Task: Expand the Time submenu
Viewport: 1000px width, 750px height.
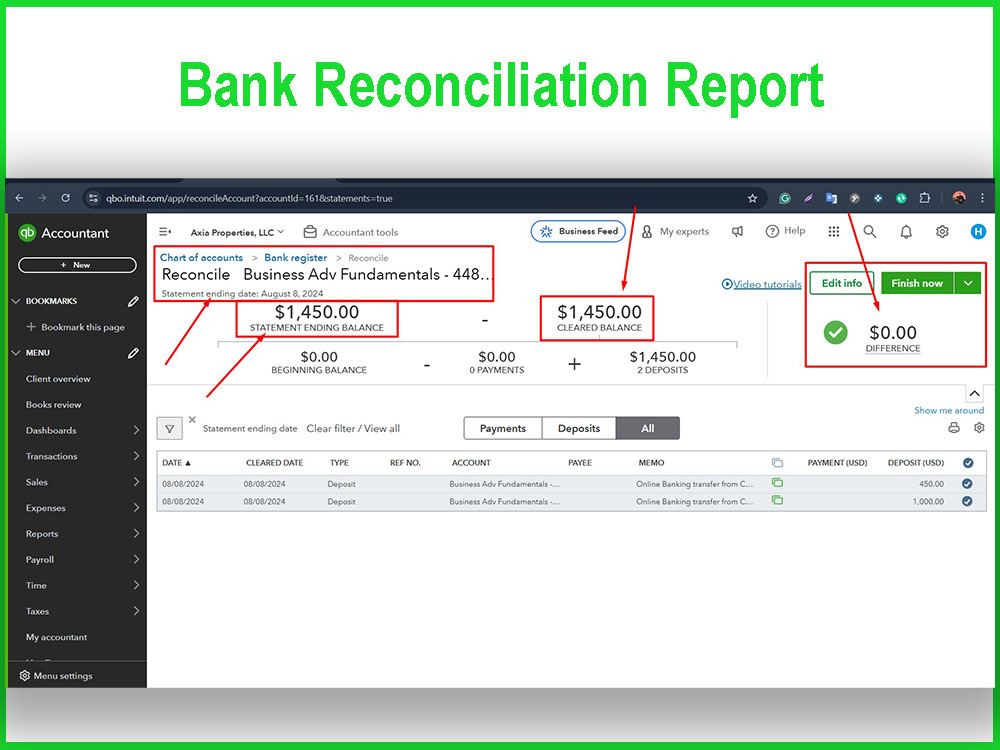Action: tap(136, 585)
